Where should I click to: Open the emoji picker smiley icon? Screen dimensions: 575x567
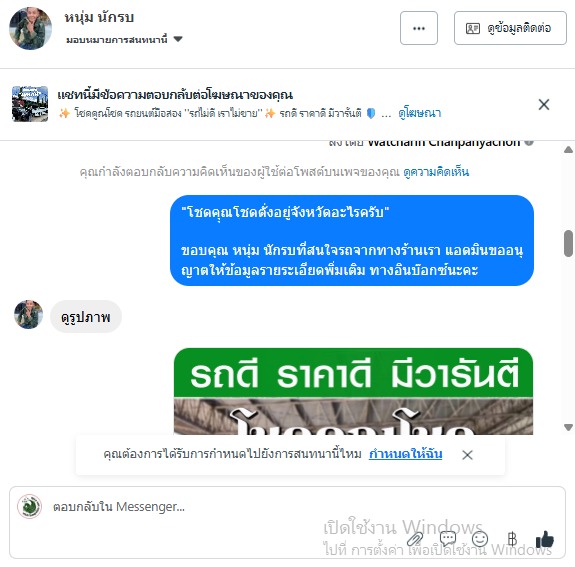click(480, 539)
